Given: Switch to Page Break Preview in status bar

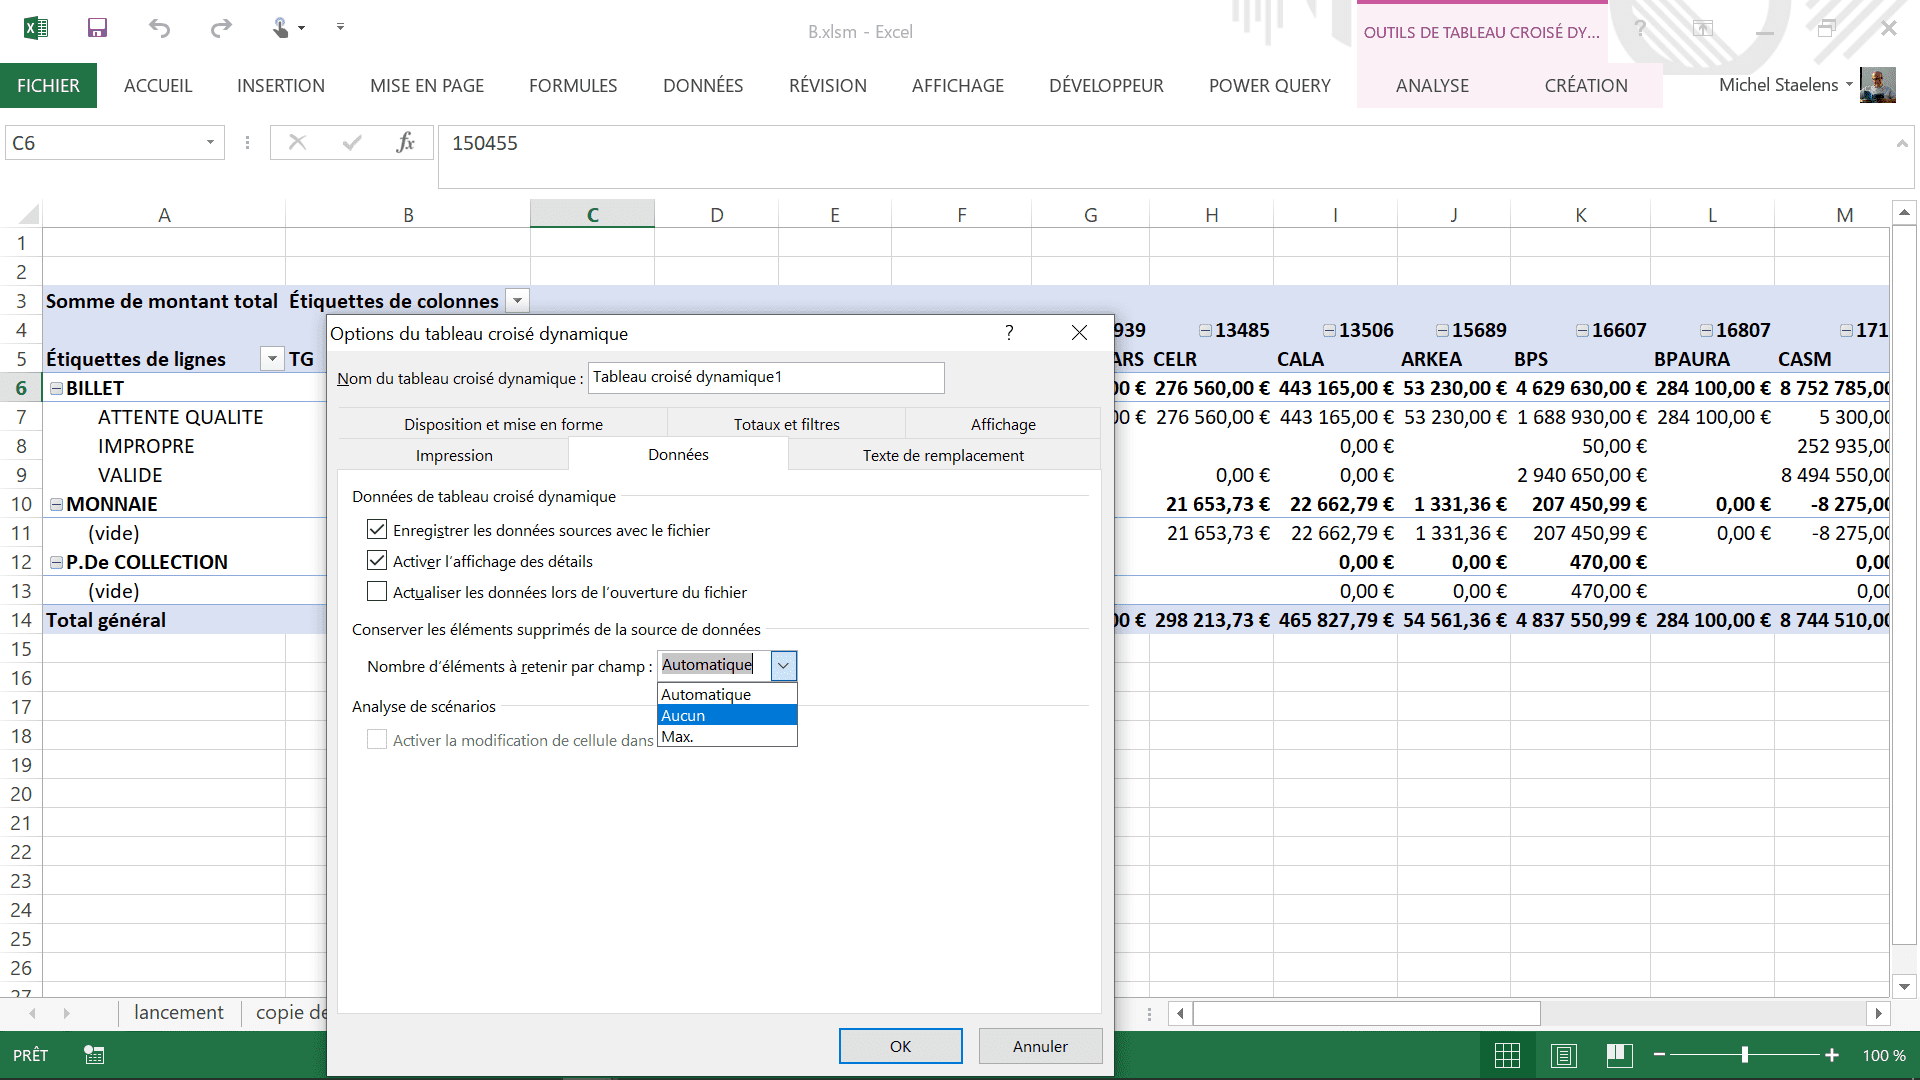Looking at the screenshot, I should coord(1619,1055).
